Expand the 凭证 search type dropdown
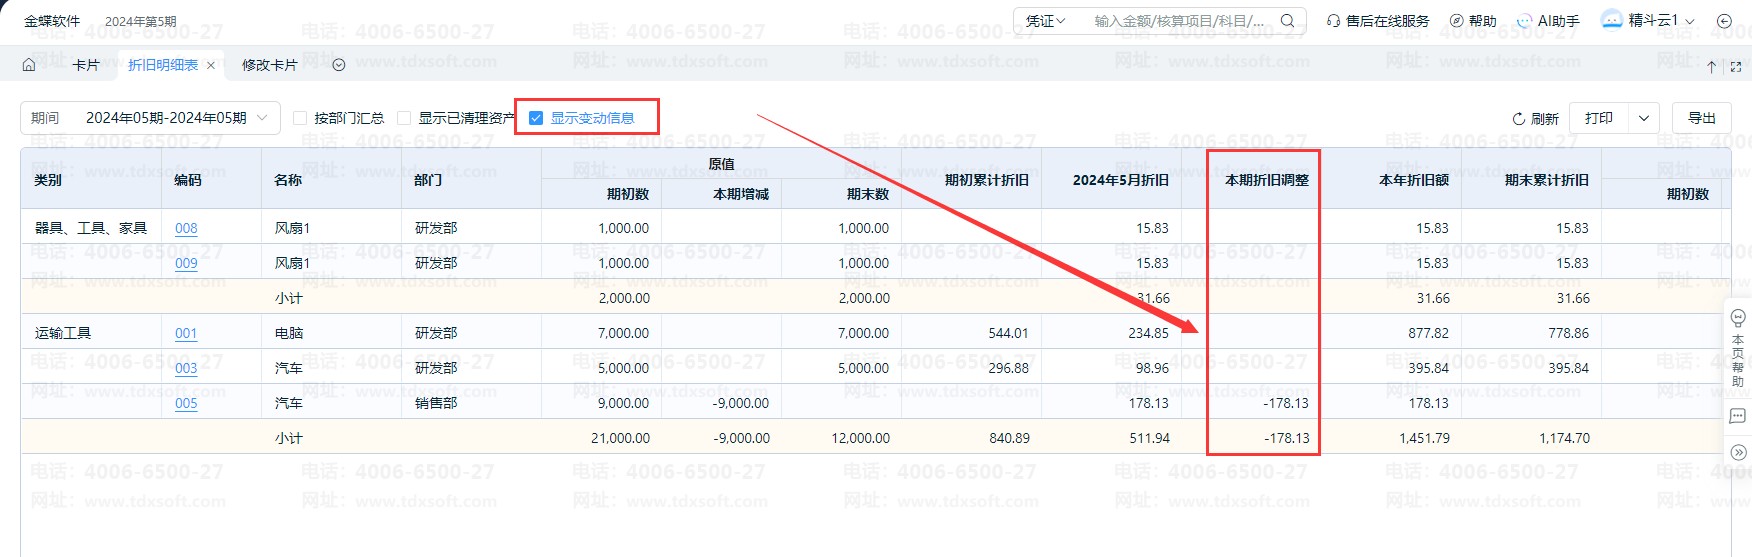Viewport: 1752px width, 557px height. pyautogui.click(x=1046, y=20)
